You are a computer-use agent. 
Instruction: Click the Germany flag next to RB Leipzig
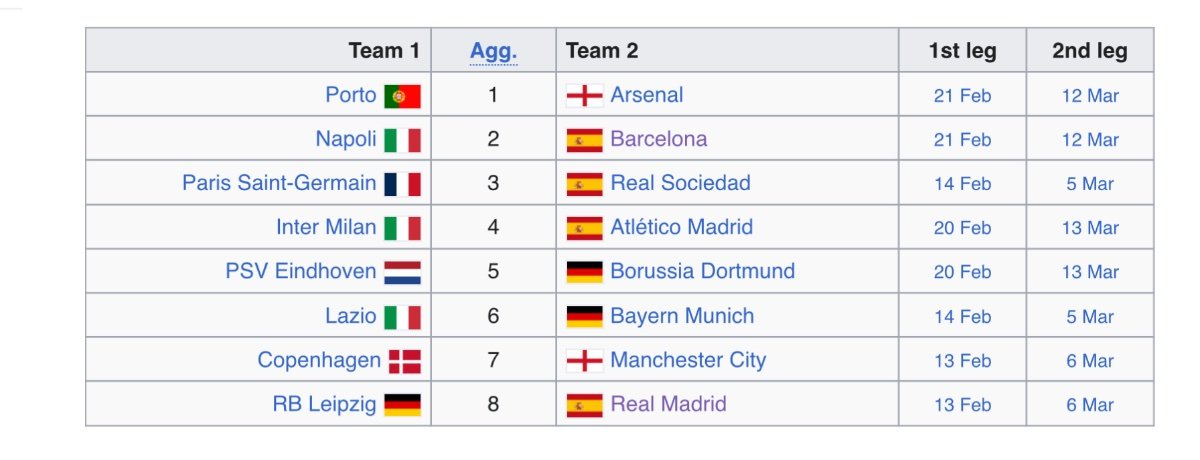click(402, 405)
